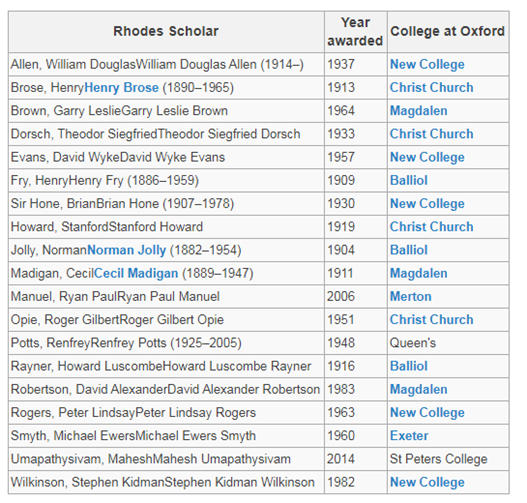Click Balliol in the Henry Fry row
Image resolution: width=527 pixels, height=503 pixels.
[409, 180]
